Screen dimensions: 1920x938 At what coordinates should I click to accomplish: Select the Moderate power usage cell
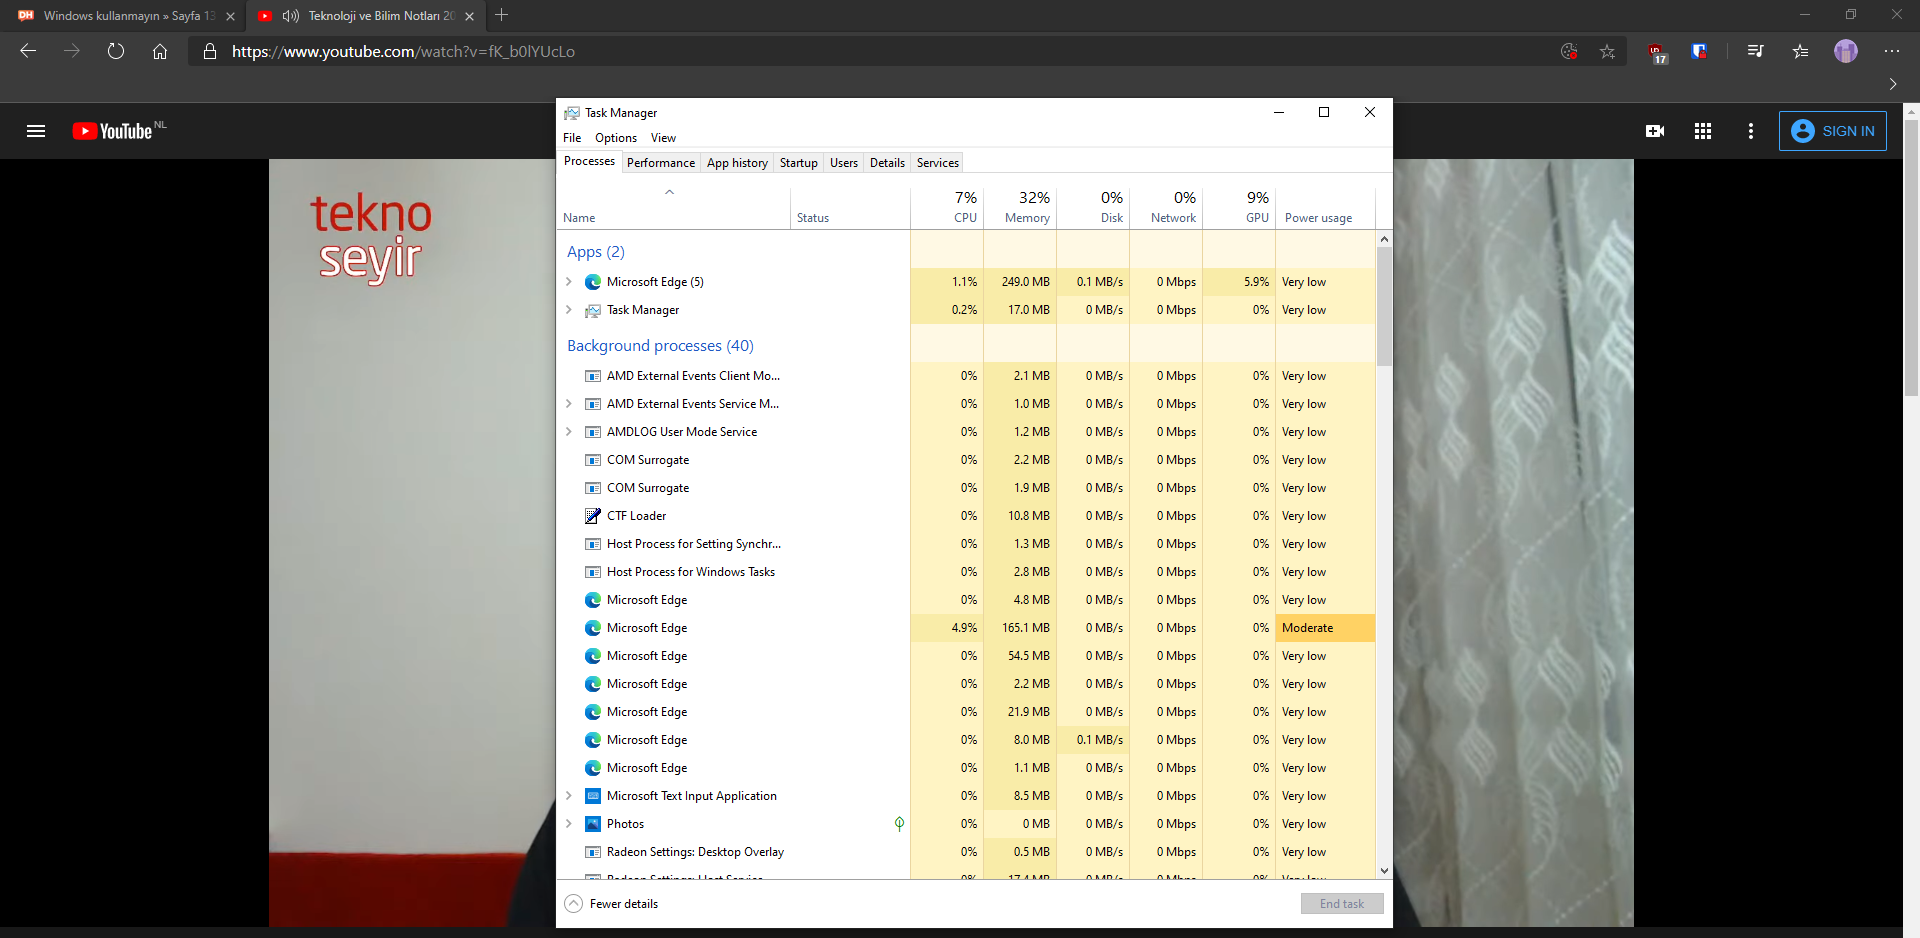tap(1326, 628)
